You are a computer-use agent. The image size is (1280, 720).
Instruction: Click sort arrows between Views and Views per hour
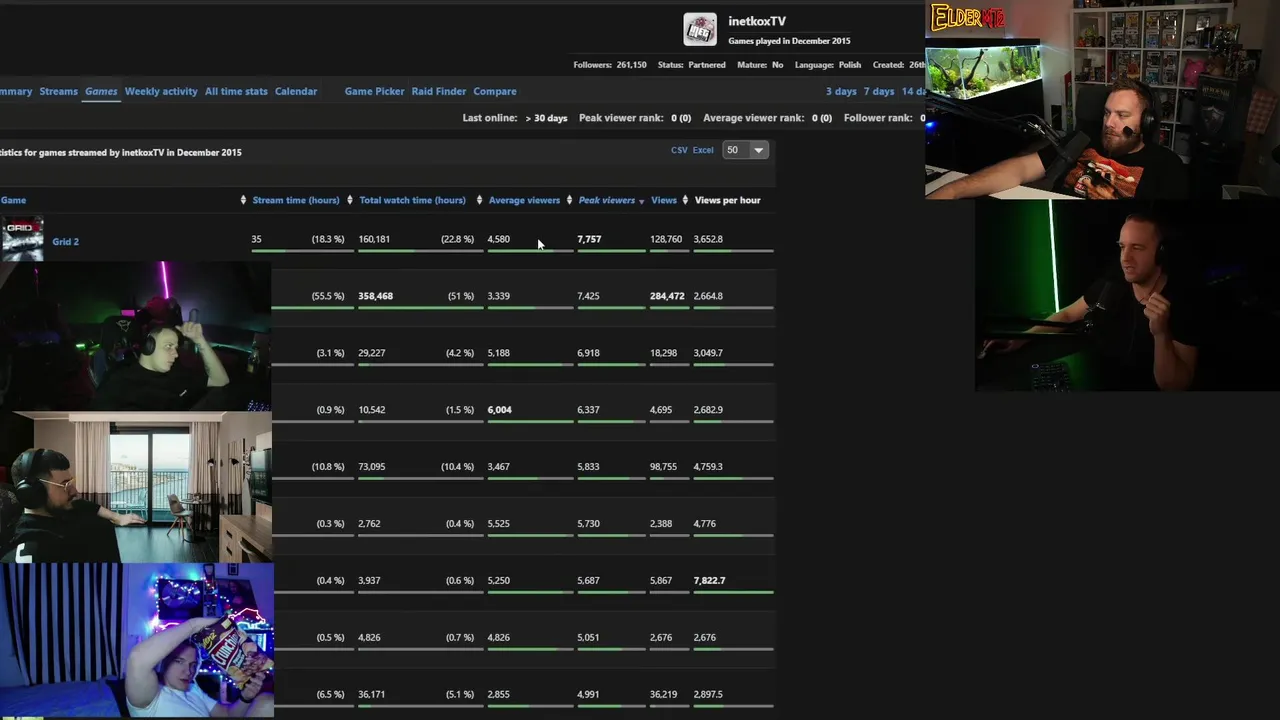point(685,200)
